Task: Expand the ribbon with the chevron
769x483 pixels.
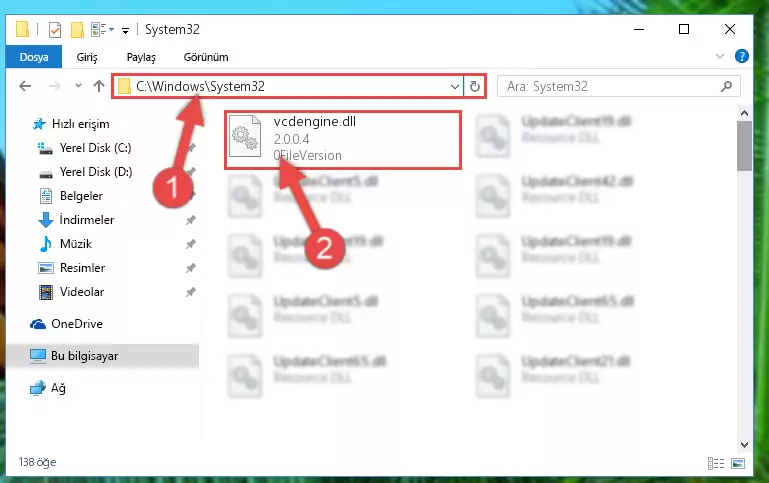Action: 719,56
